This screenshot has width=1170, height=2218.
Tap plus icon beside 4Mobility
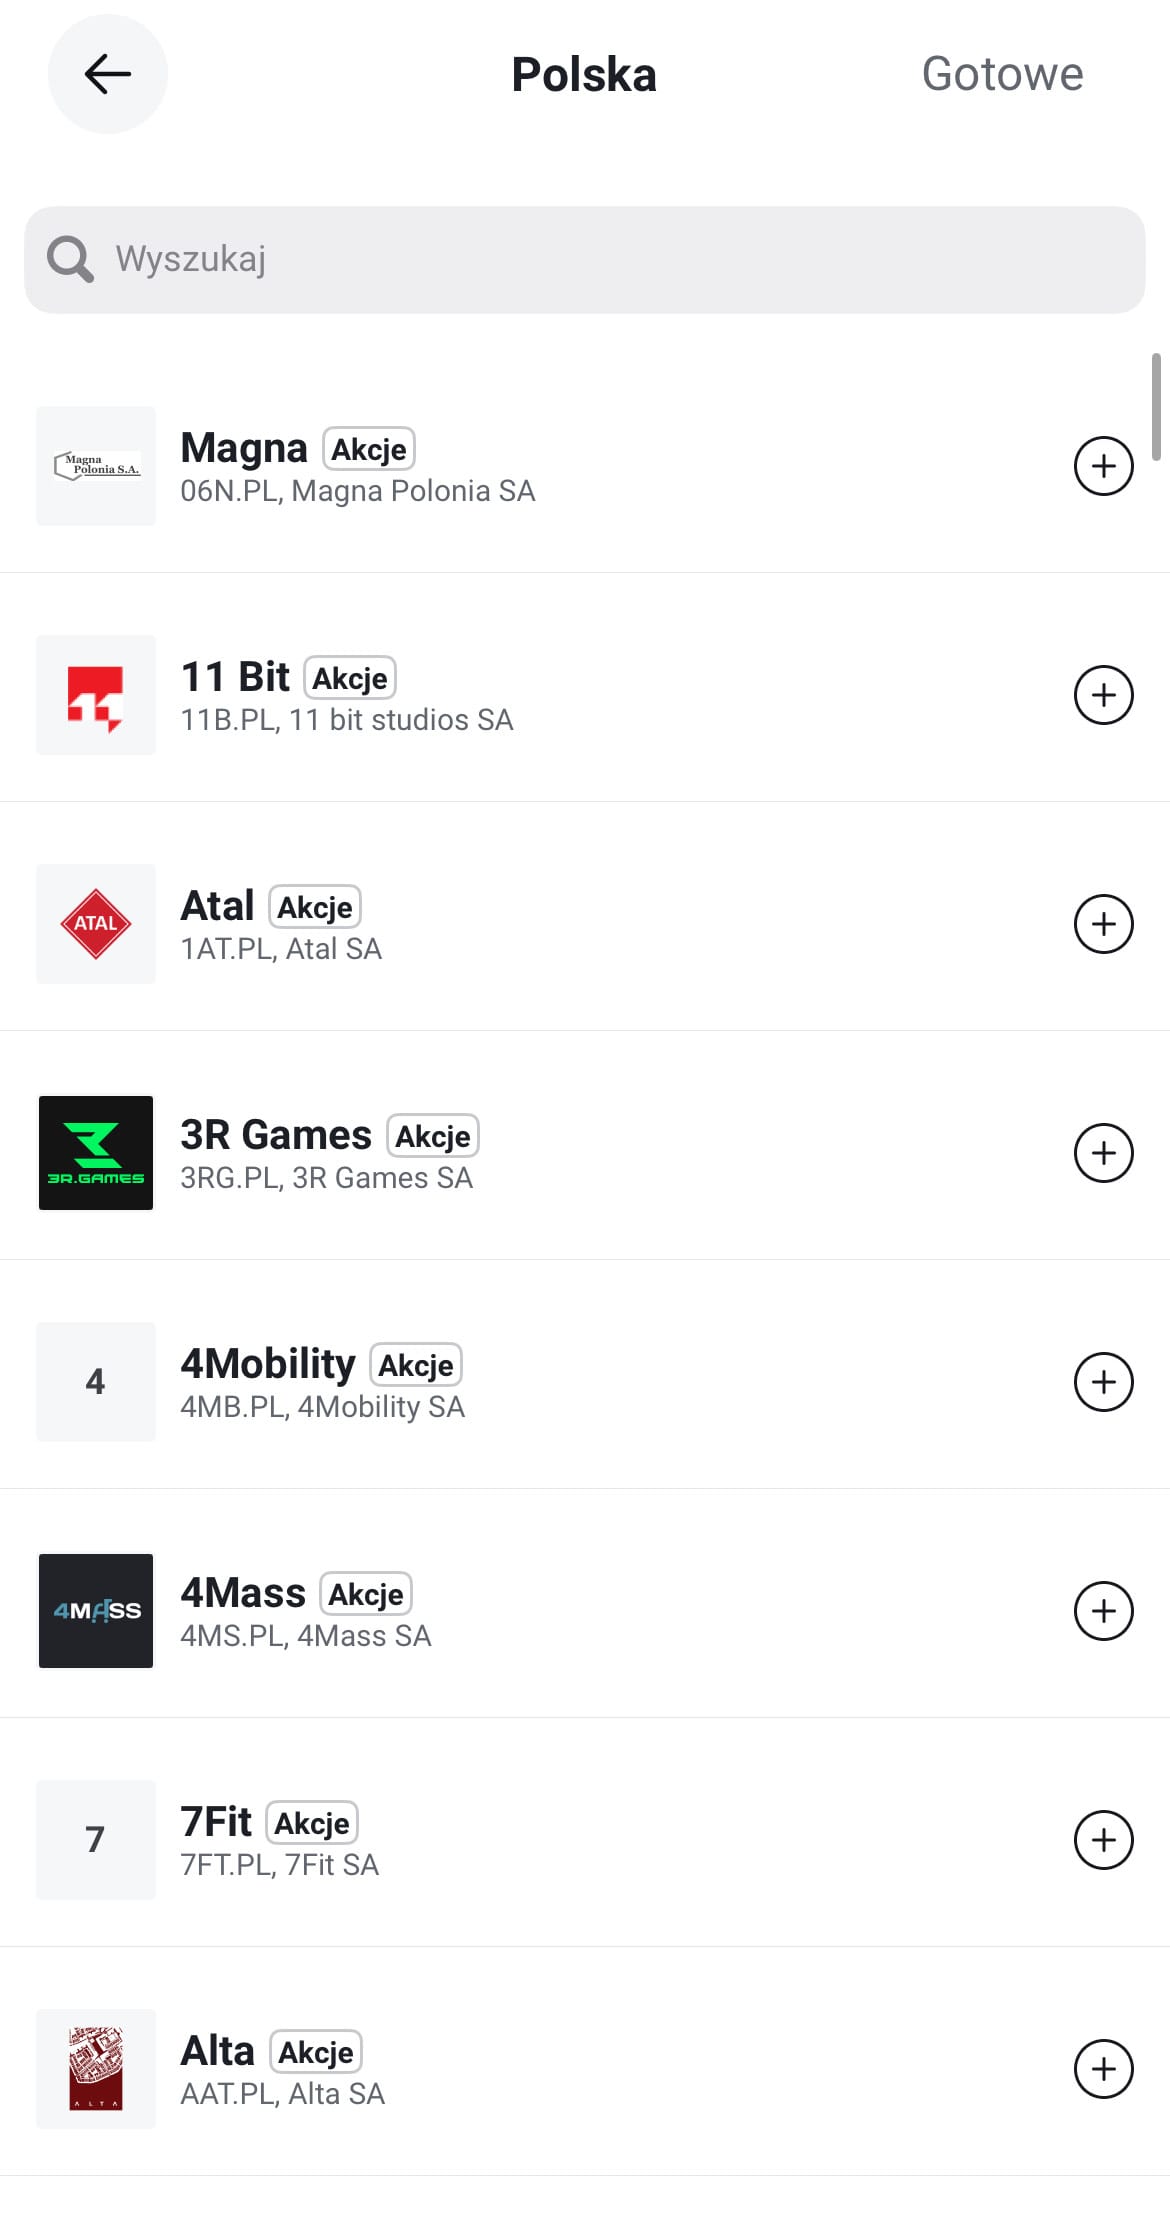coord(1103,1382)
